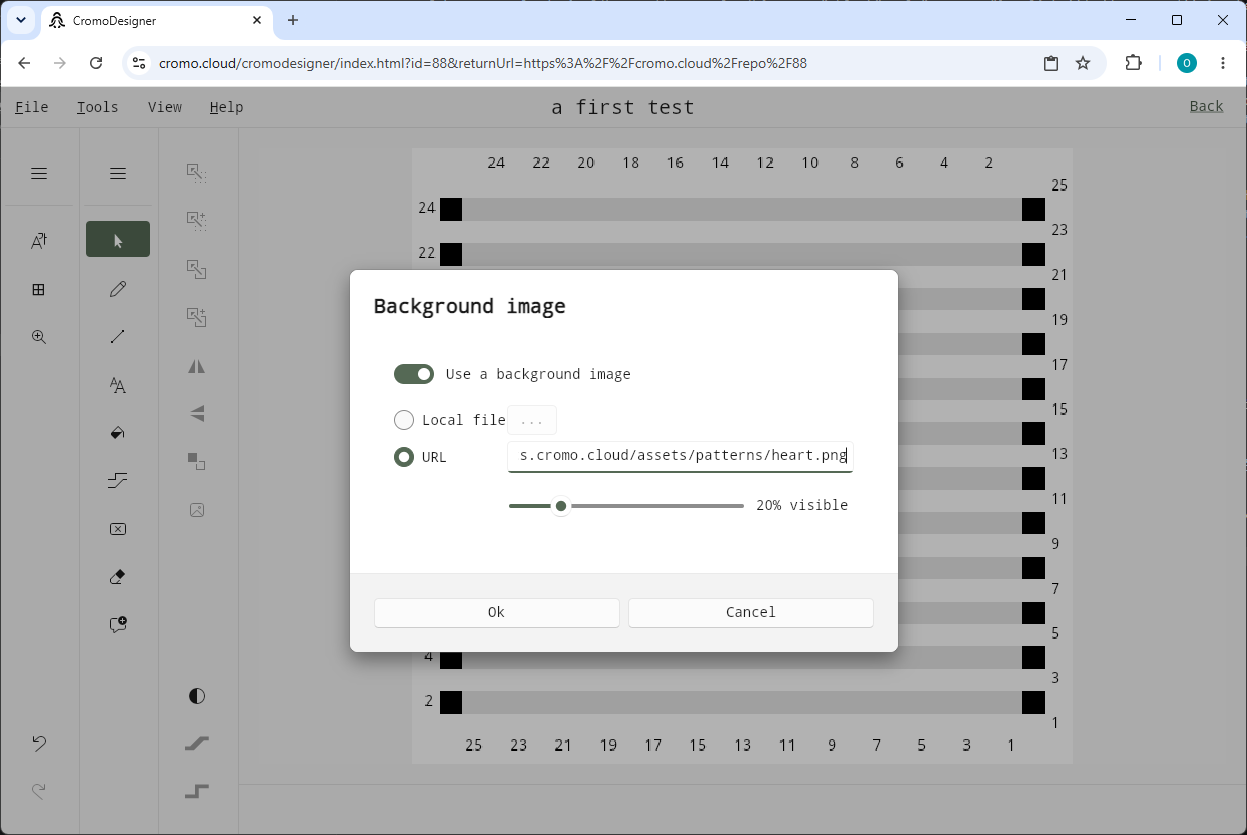1247x835 pixels.
Task: Open the File menu
Action: pyautogui.click(x=32, y=107)
